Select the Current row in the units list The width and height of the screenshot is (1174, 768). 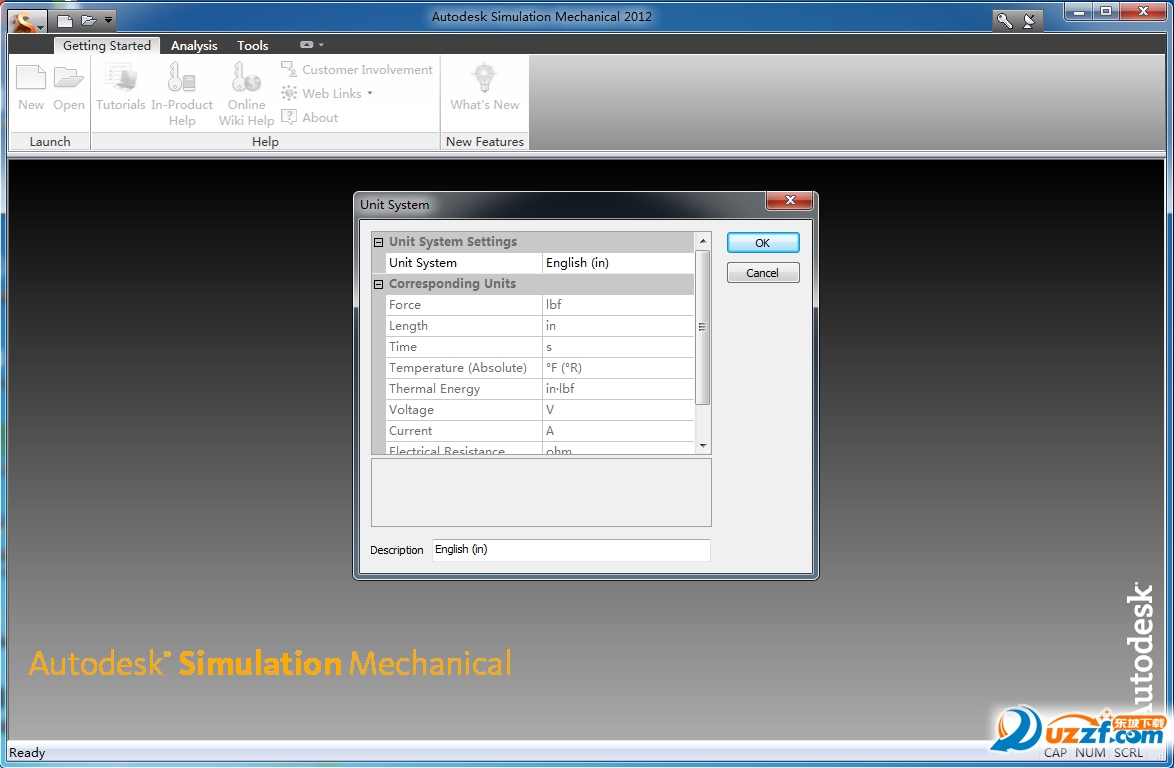(x=540, y=430)
